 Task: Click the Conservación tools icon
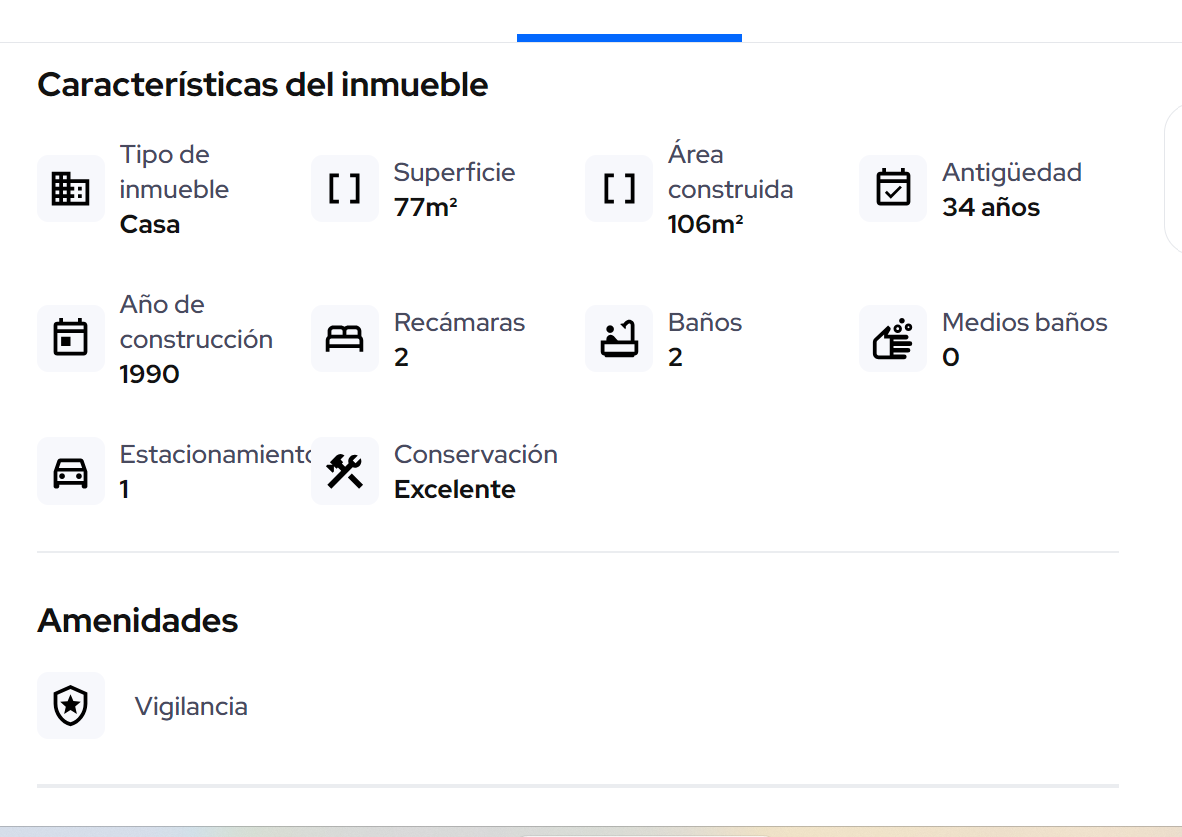[344, 471]
